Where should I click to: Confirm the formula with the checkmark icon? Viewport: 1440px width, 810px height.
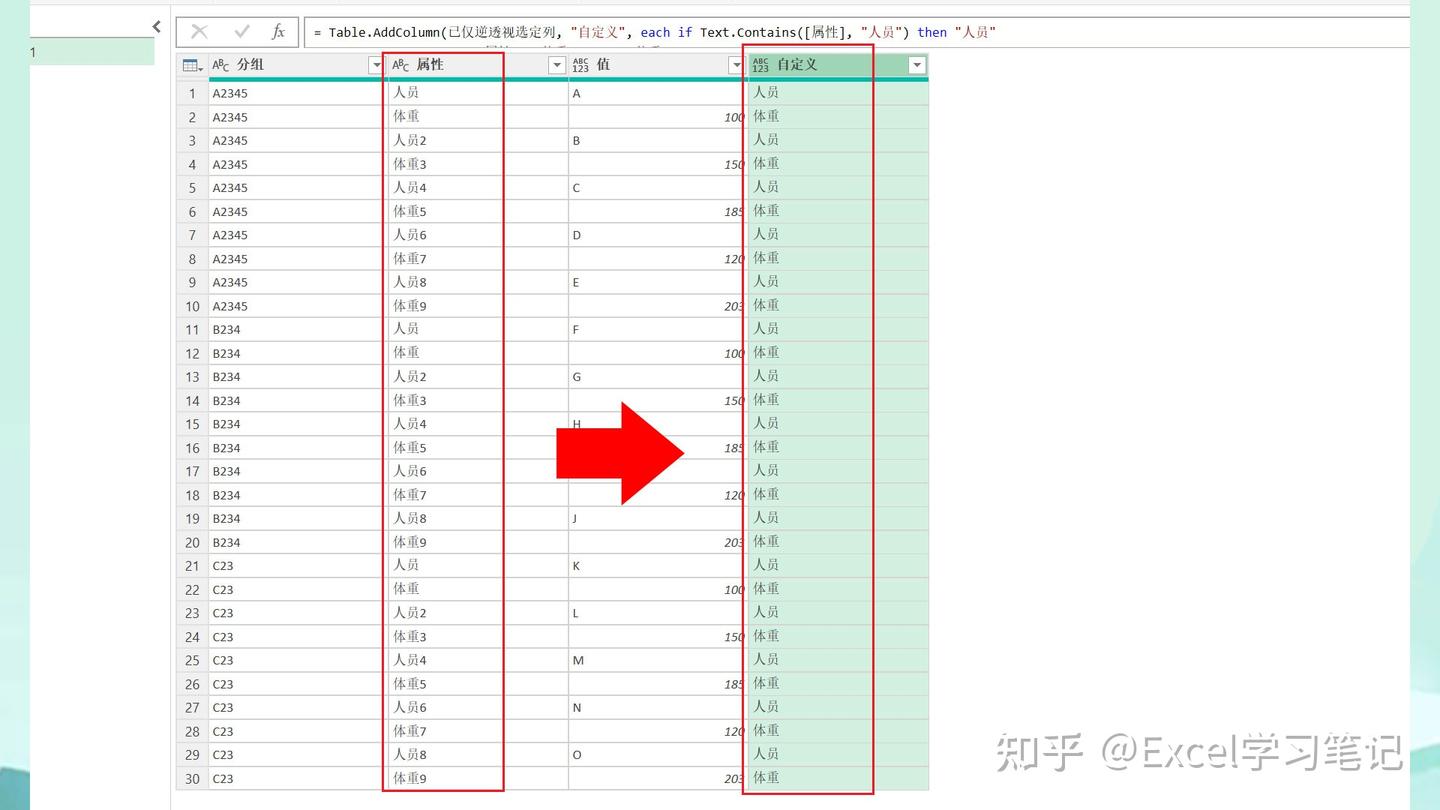(x=241, y=32)
